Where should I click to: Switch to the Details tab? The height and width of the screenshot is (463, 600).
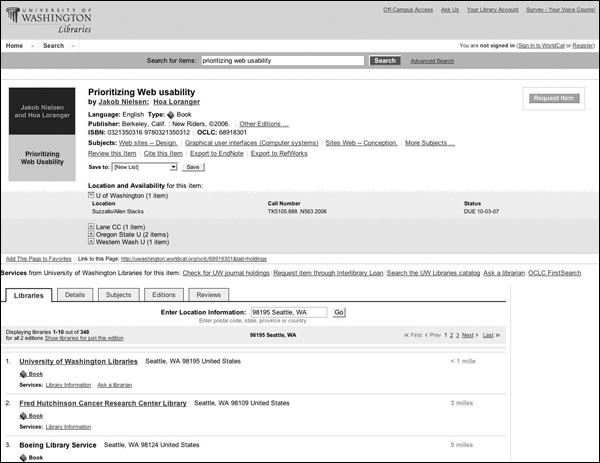[75, 295]
